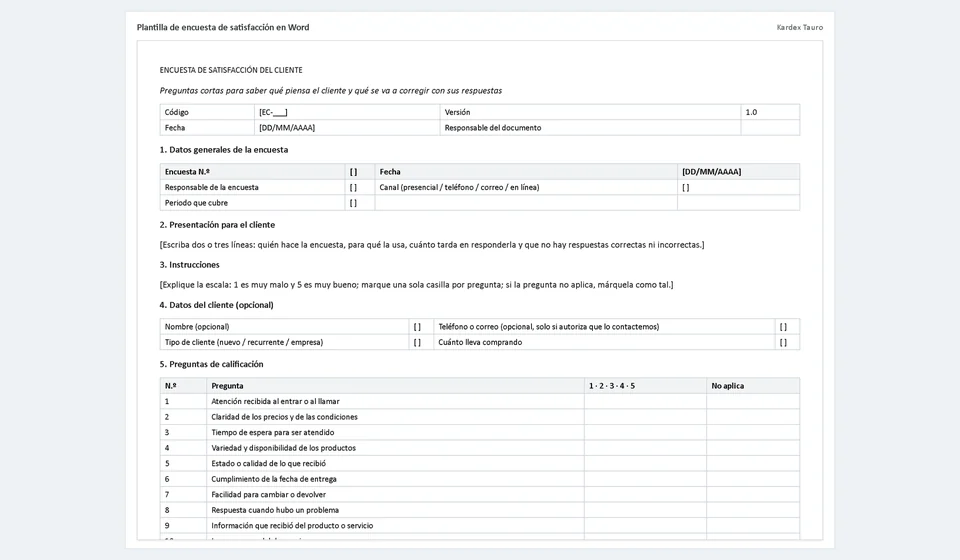
Task: Click row 'Cumplimiento de la fecha de entrega'
Action: pos(480,479)
